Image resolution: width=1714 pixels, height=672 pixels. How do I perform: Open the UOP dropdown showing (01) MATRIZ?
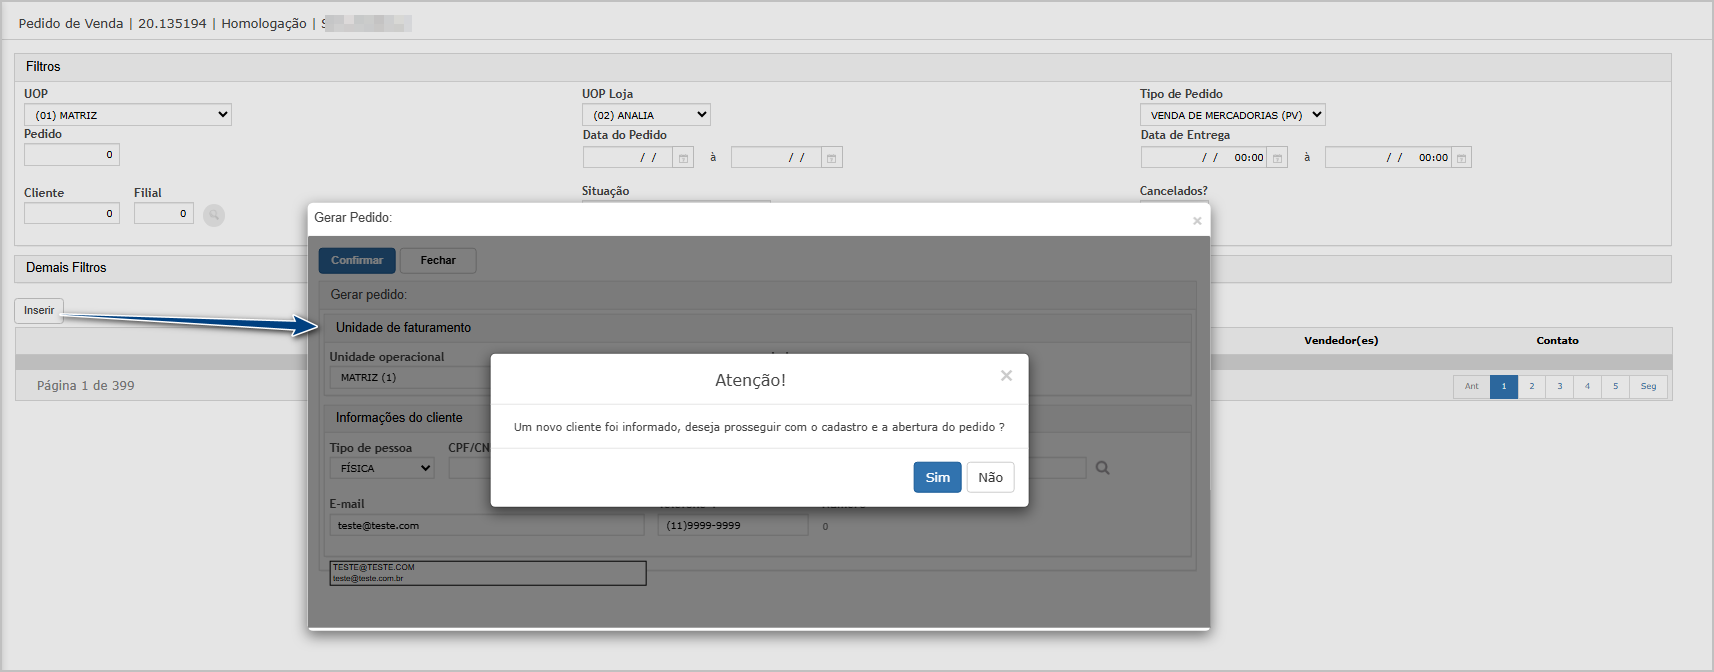[x=128, y=115]
